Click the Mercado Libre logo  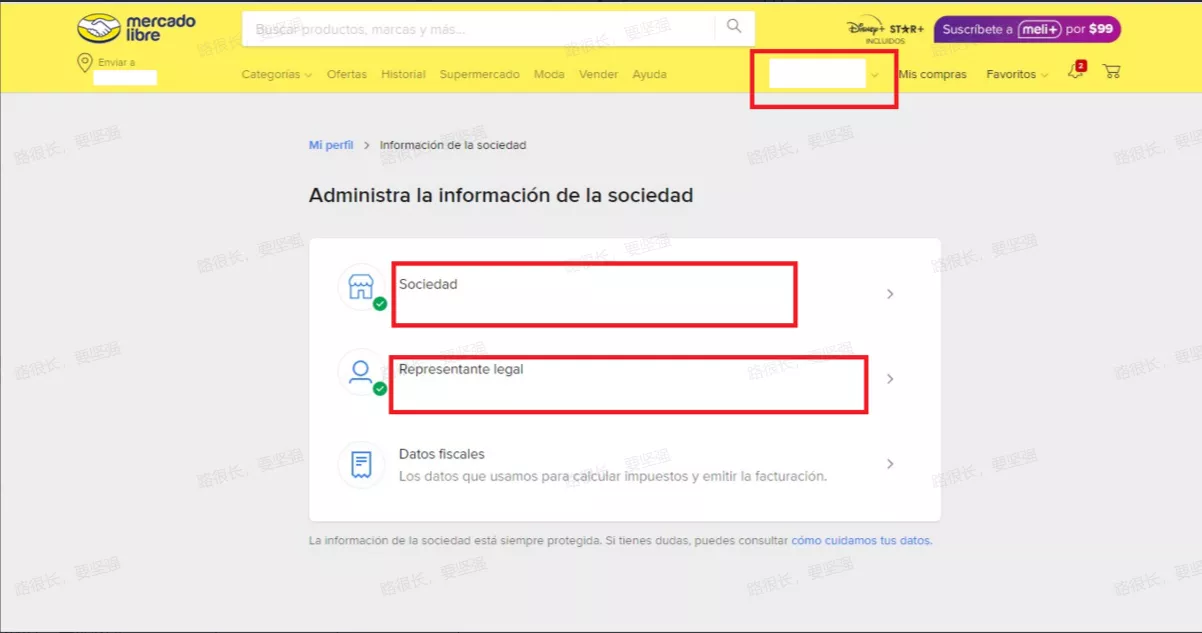pos(136,28)
